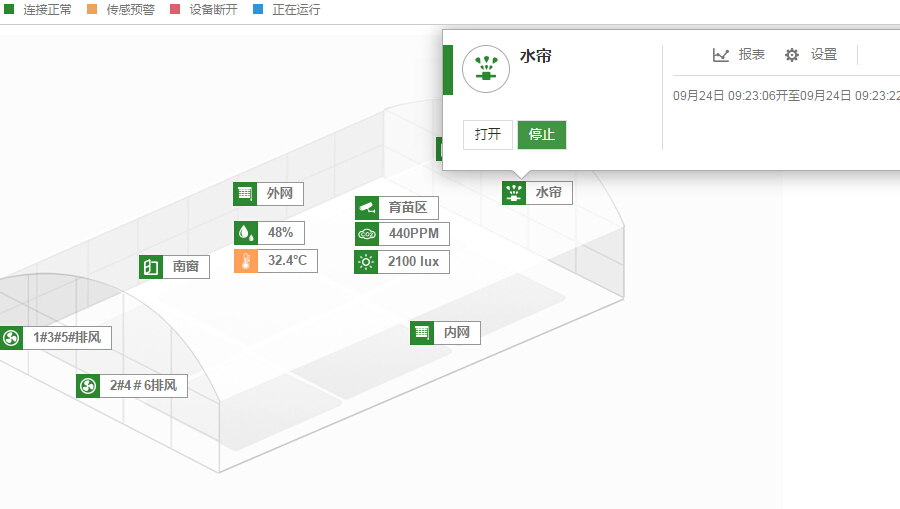Click the orange thermometer temperature icon
900x509 pixels.
click(245, 262)
